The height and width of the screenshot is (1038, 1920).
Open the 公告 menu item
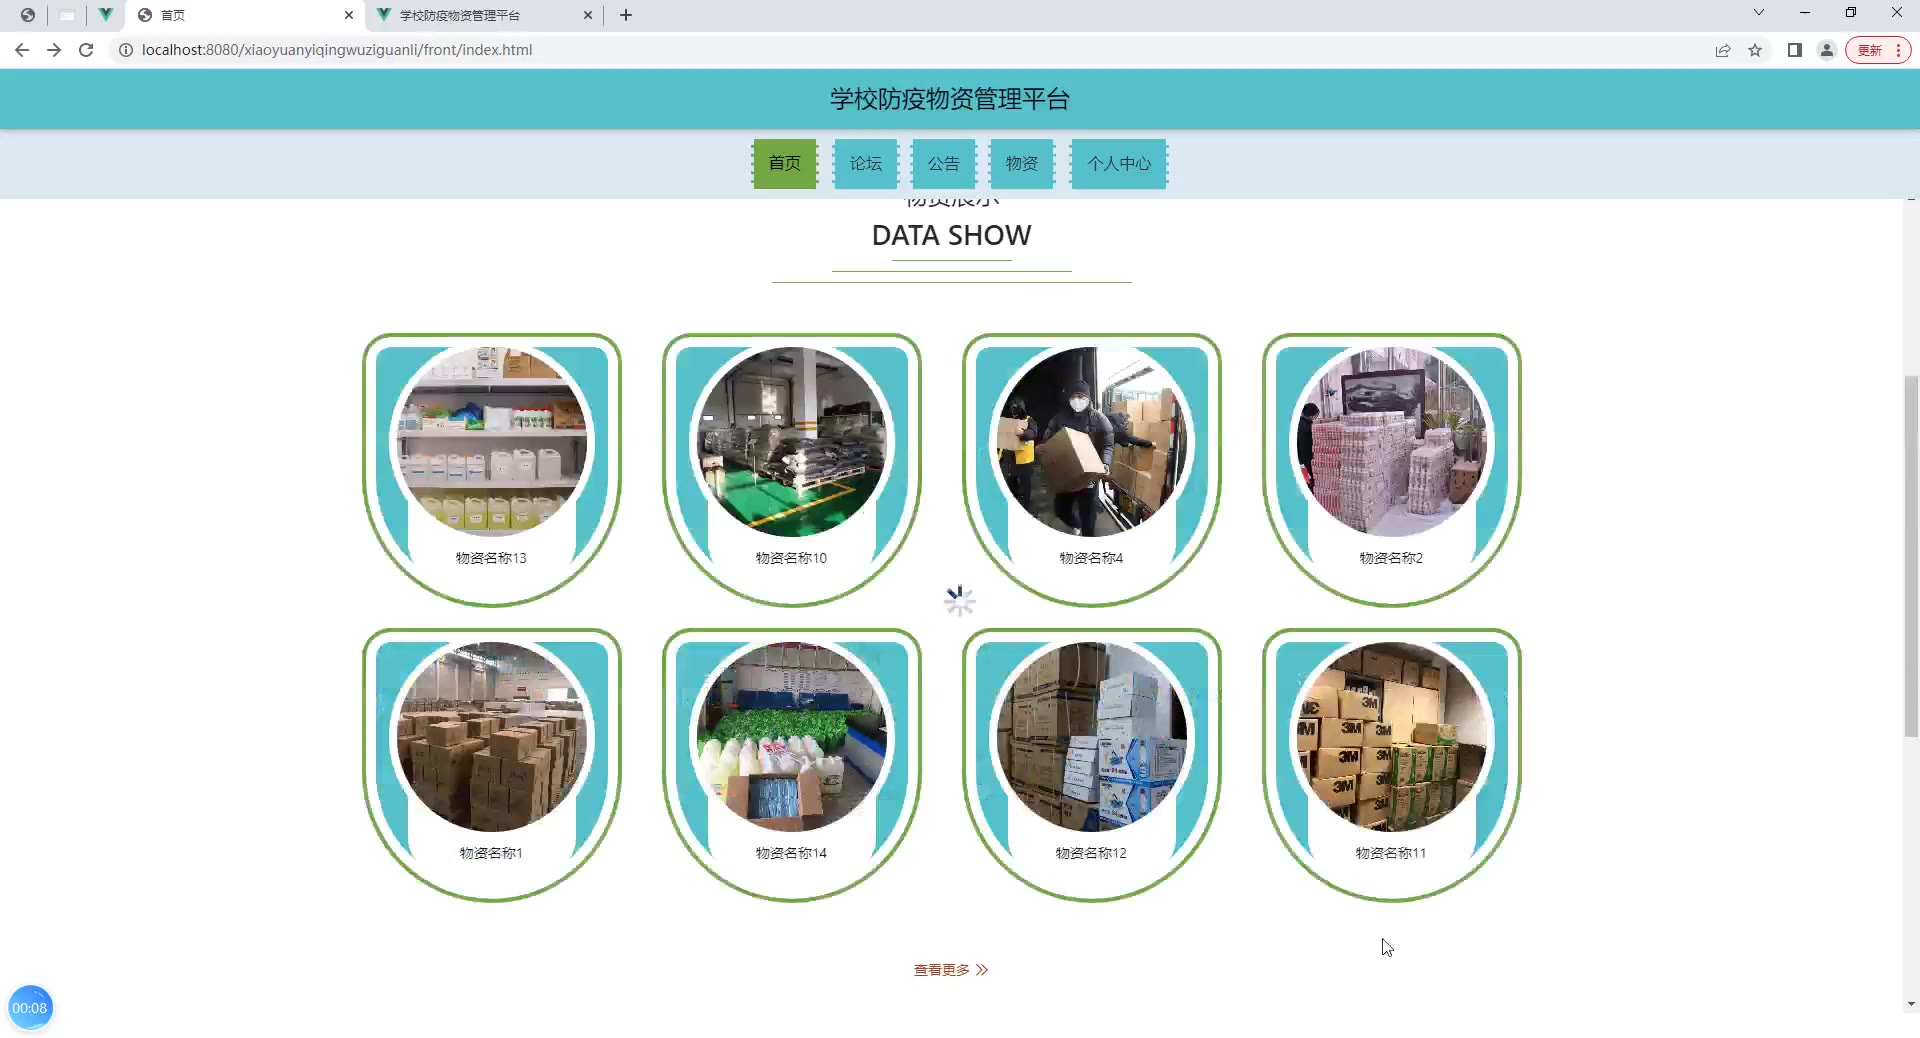click(944, 164)
